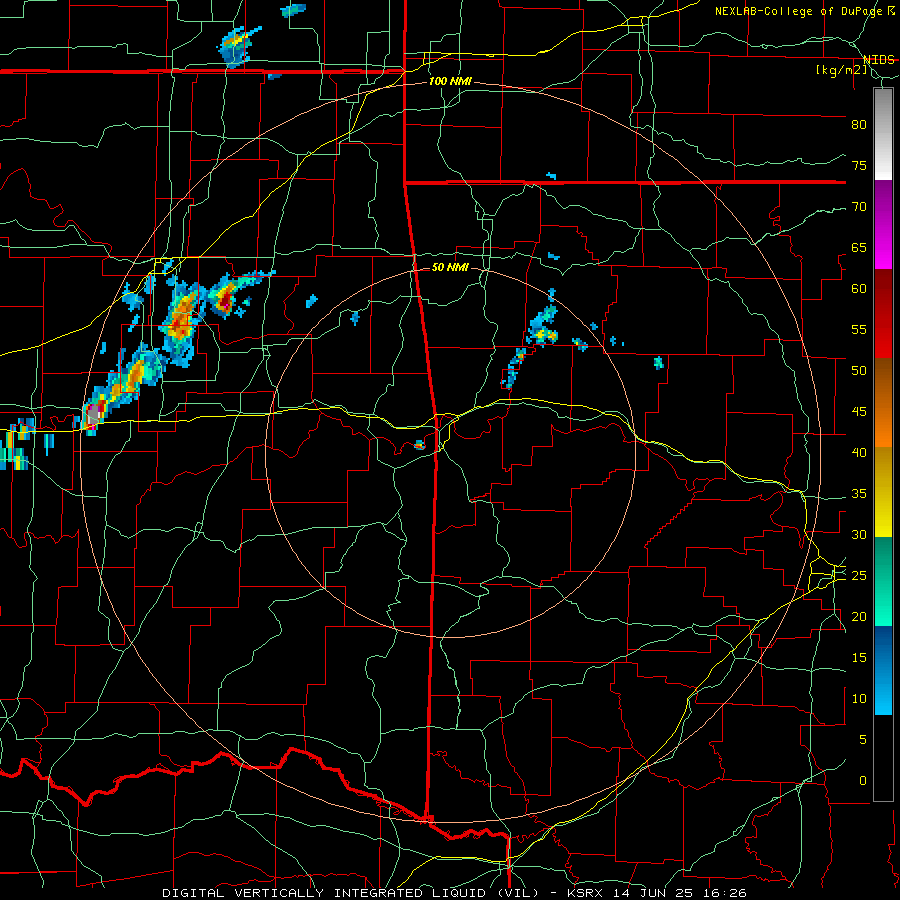Click the small storm cell near radar center
900x900 pixels.
[420, 445]
